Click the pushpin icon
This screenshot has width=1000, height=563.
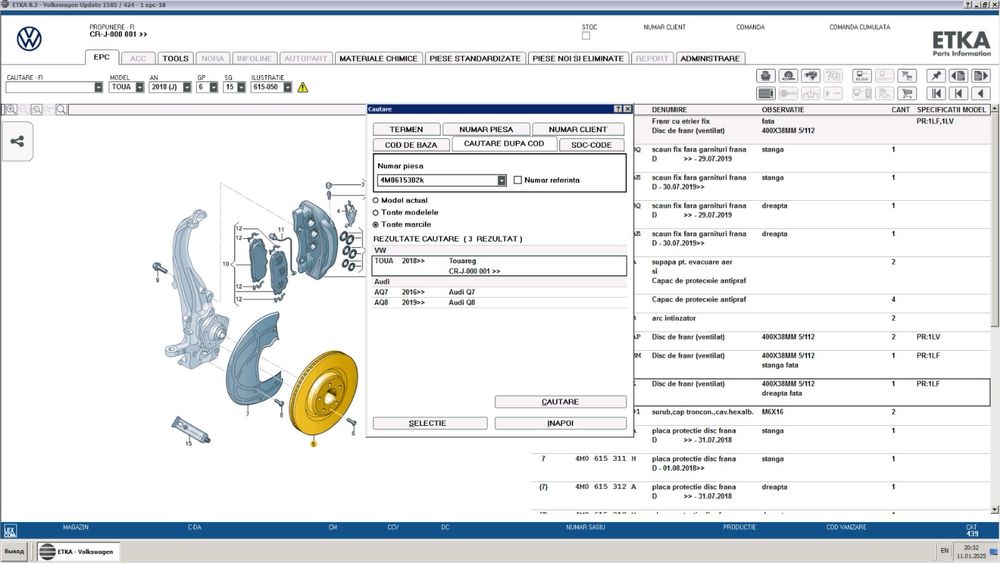pyautogui.click(x=936, y=76)
